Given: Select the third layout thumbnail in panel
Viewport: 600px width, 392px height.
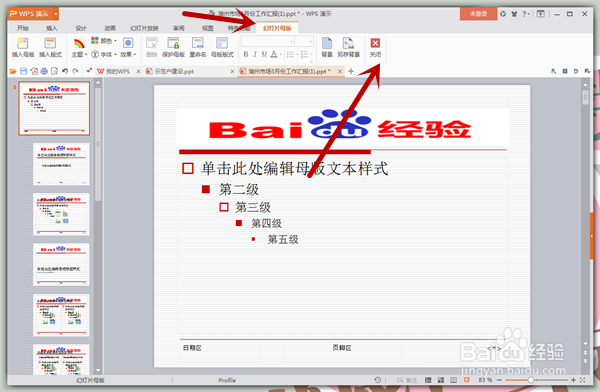Looking at the screenshot, I should pyautogui.click(x=61, y=214).
